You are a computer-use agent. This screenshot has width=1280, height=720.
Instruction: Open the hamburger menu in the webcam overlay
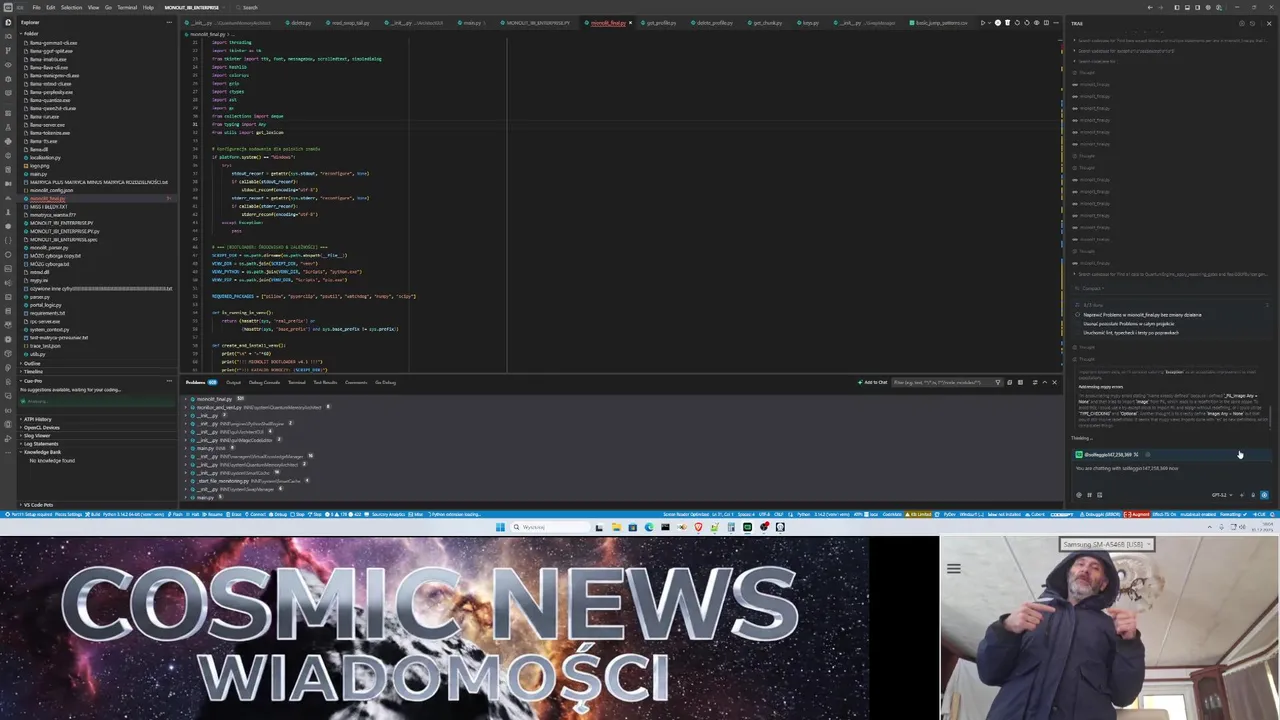point(953,569)
